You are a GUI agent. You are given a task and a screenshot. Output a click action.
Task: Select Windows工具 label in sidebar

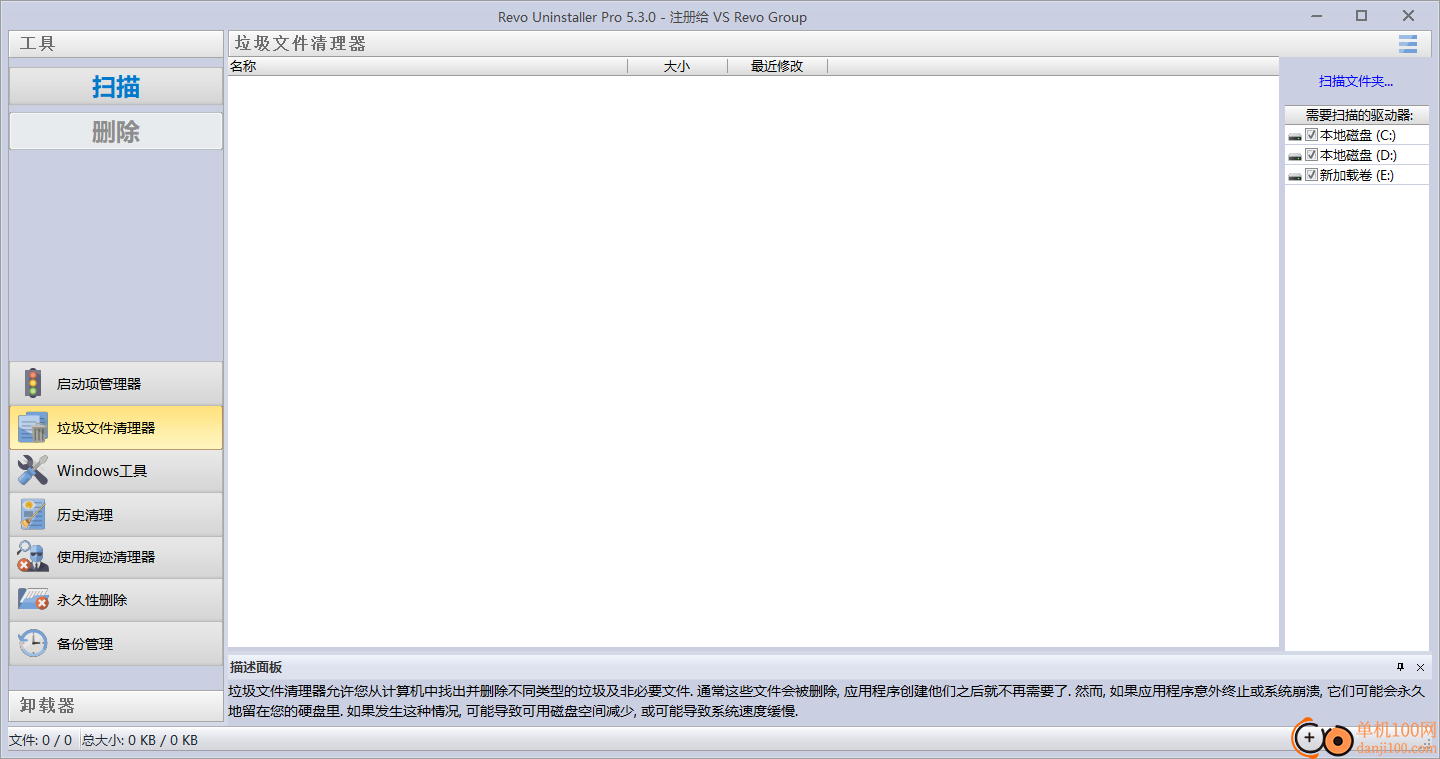click(x=102, y=471)
